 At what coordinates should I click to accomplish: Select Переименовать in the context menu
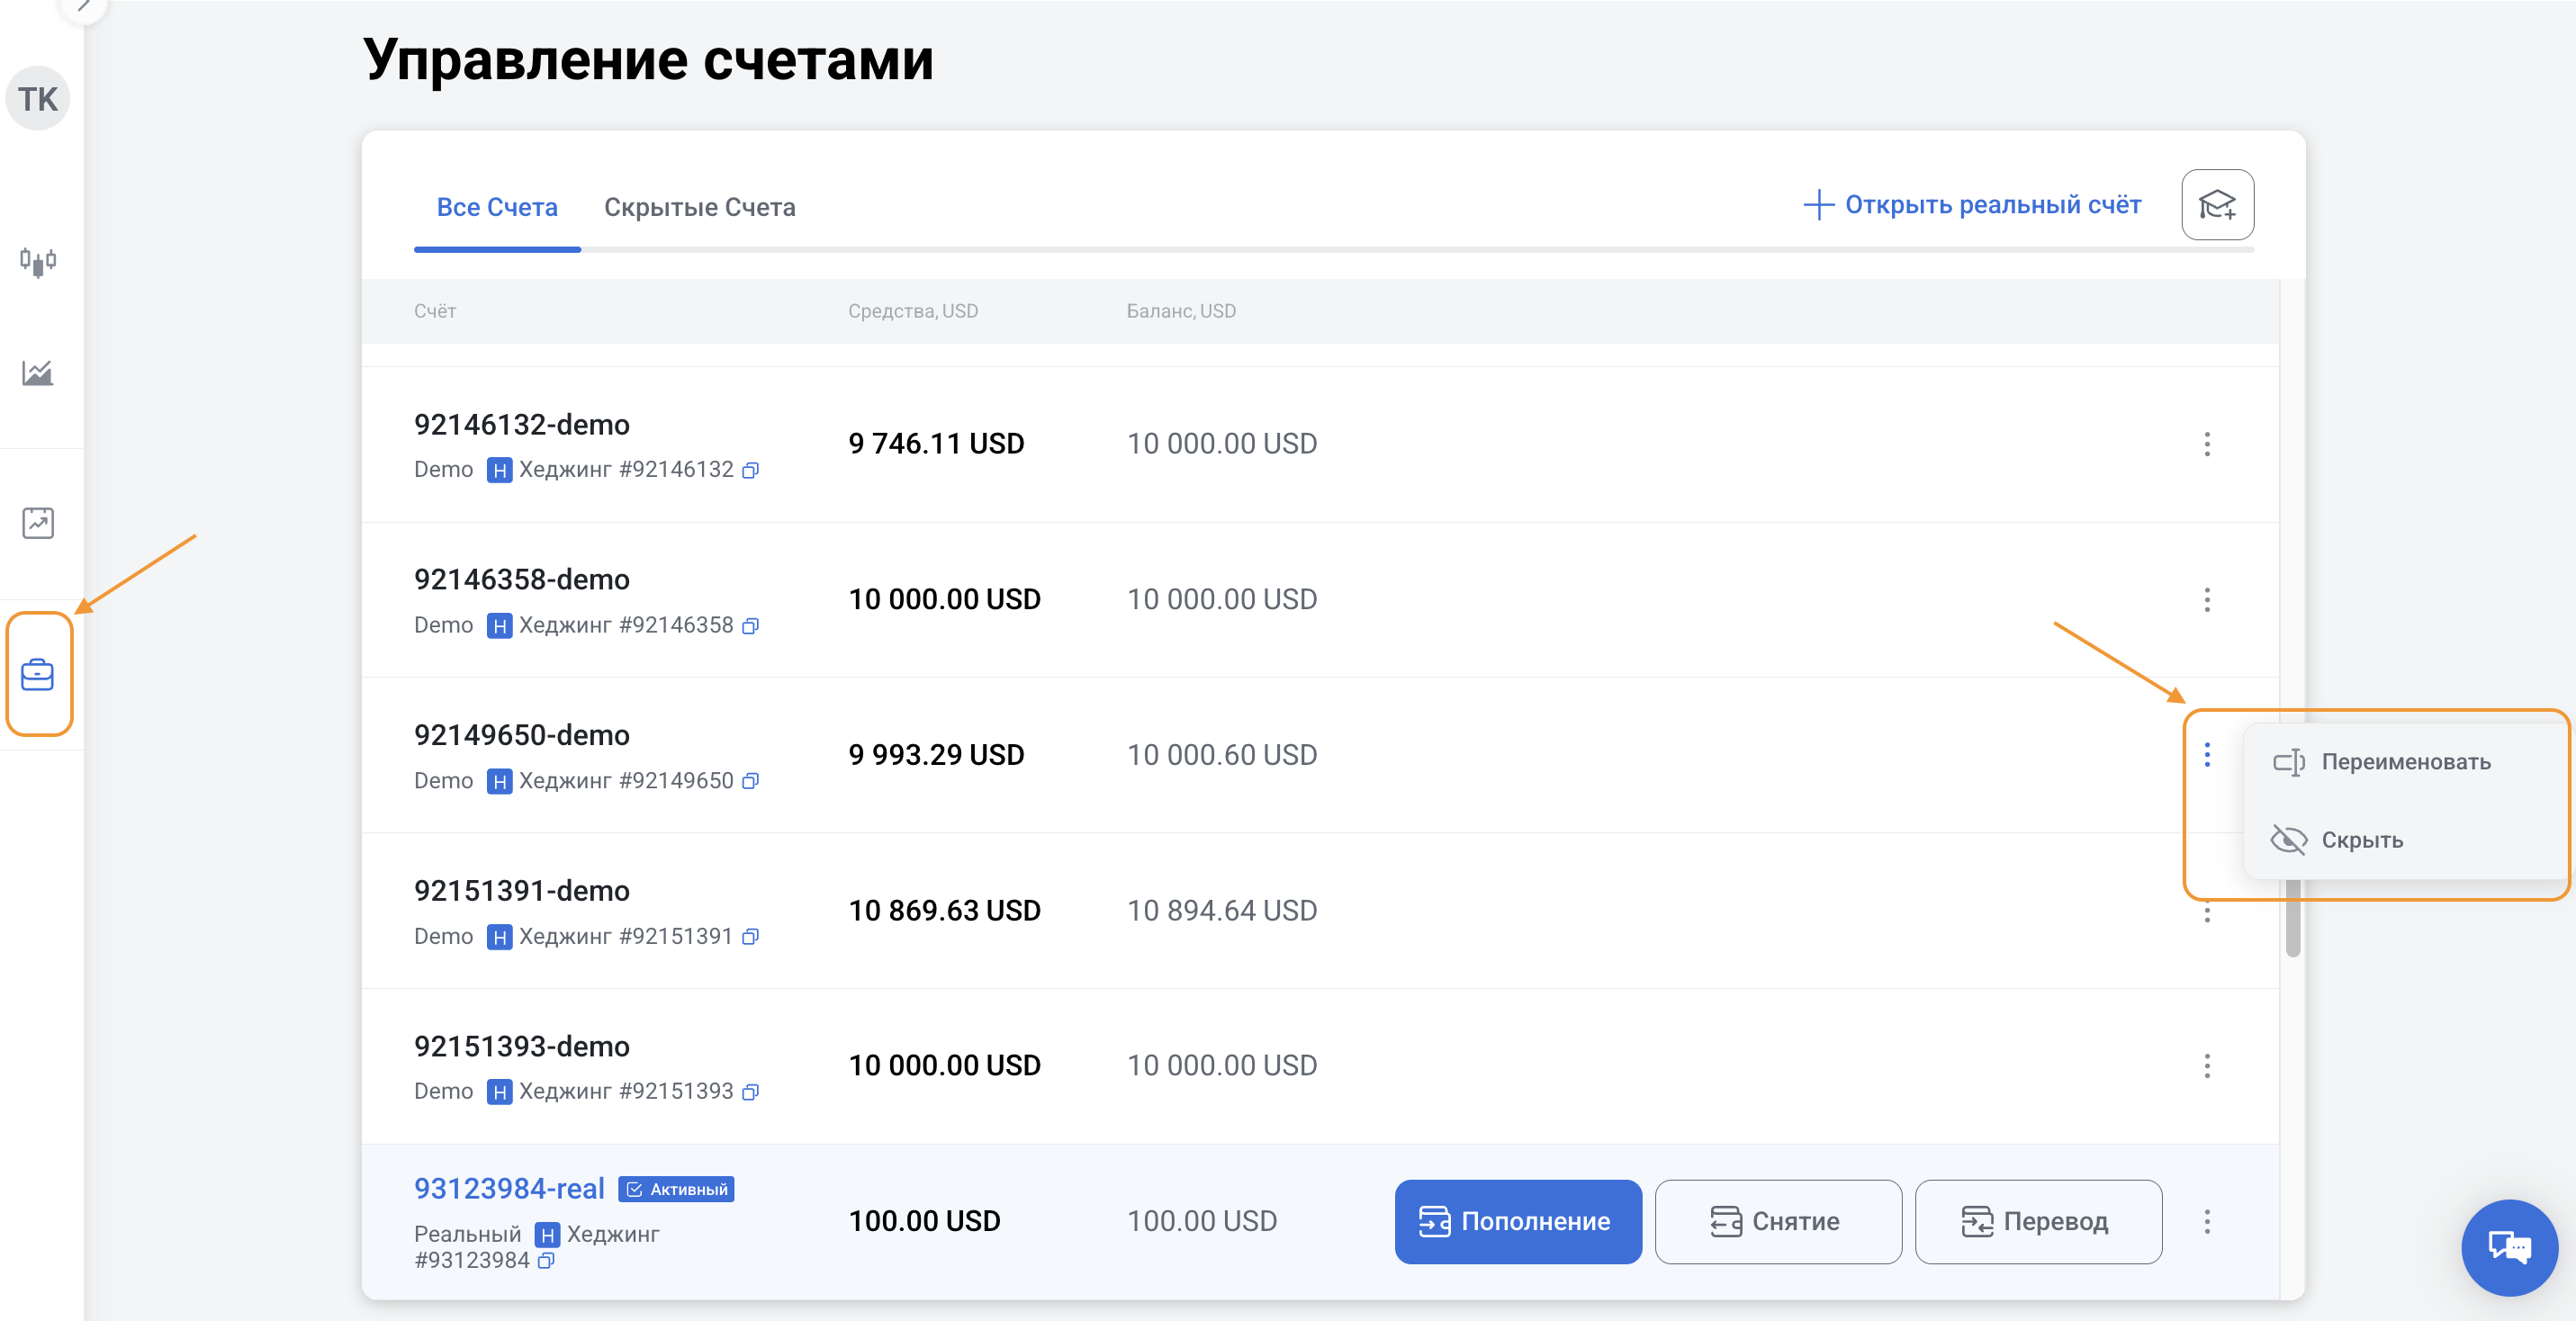(2404, 762)
